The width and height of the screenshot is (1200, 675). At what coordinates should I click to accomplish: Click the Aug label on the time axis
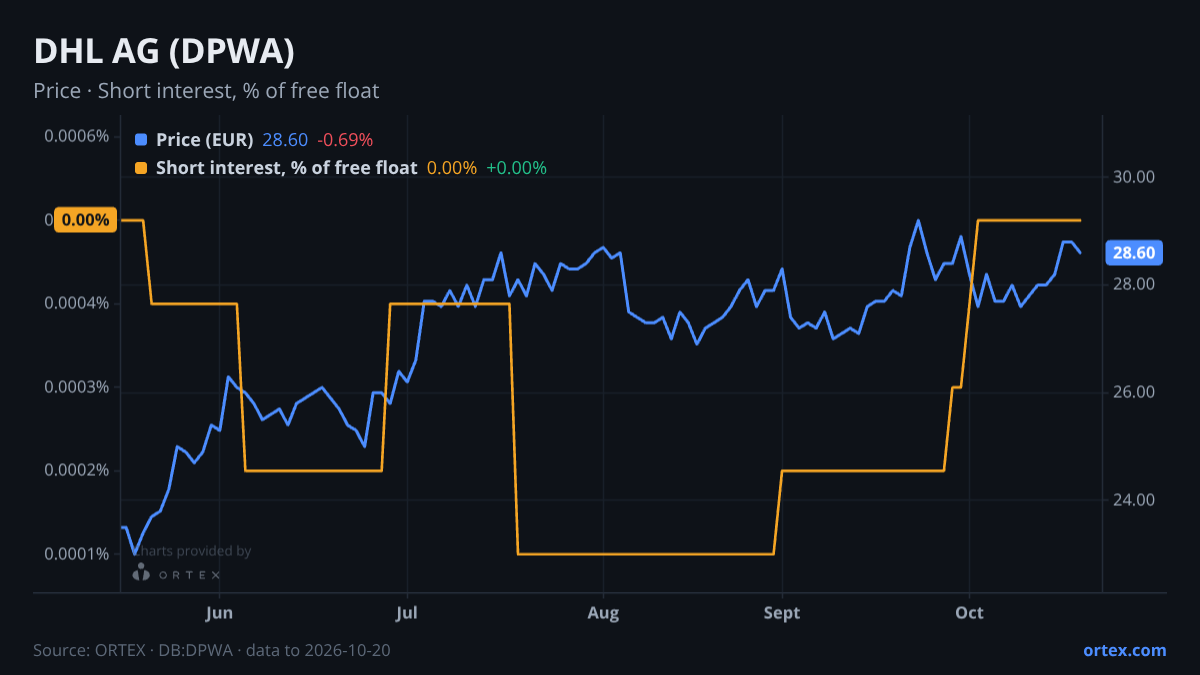(603, 613)
